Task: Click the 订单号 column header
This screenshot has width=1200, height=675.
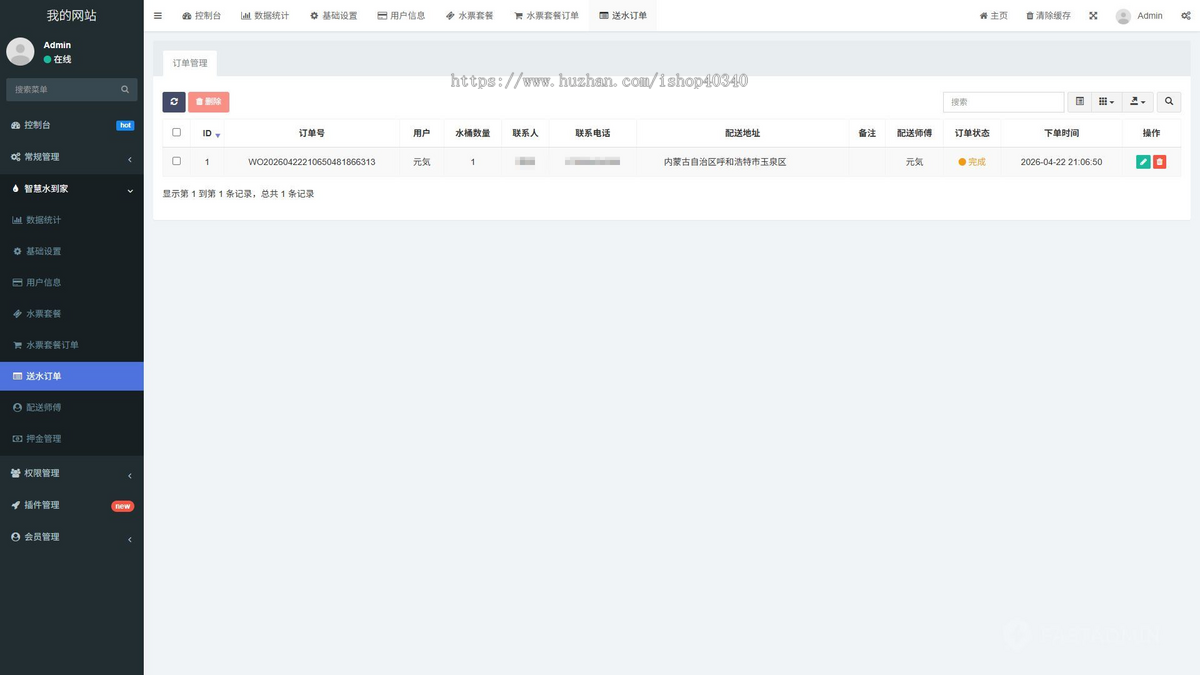Action: pos(312,133)
